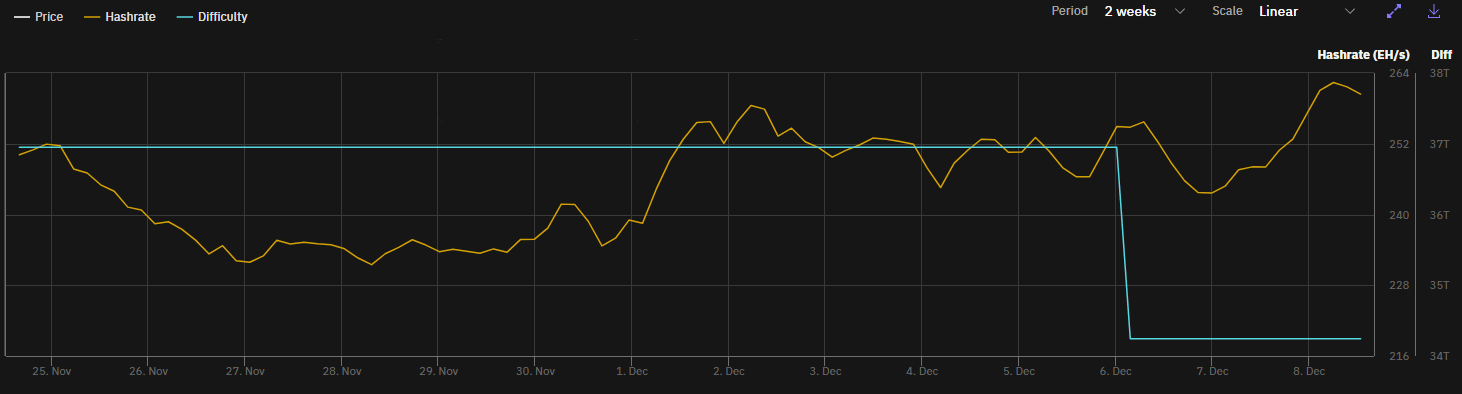Toggle the Price series legend

[39, 17]
